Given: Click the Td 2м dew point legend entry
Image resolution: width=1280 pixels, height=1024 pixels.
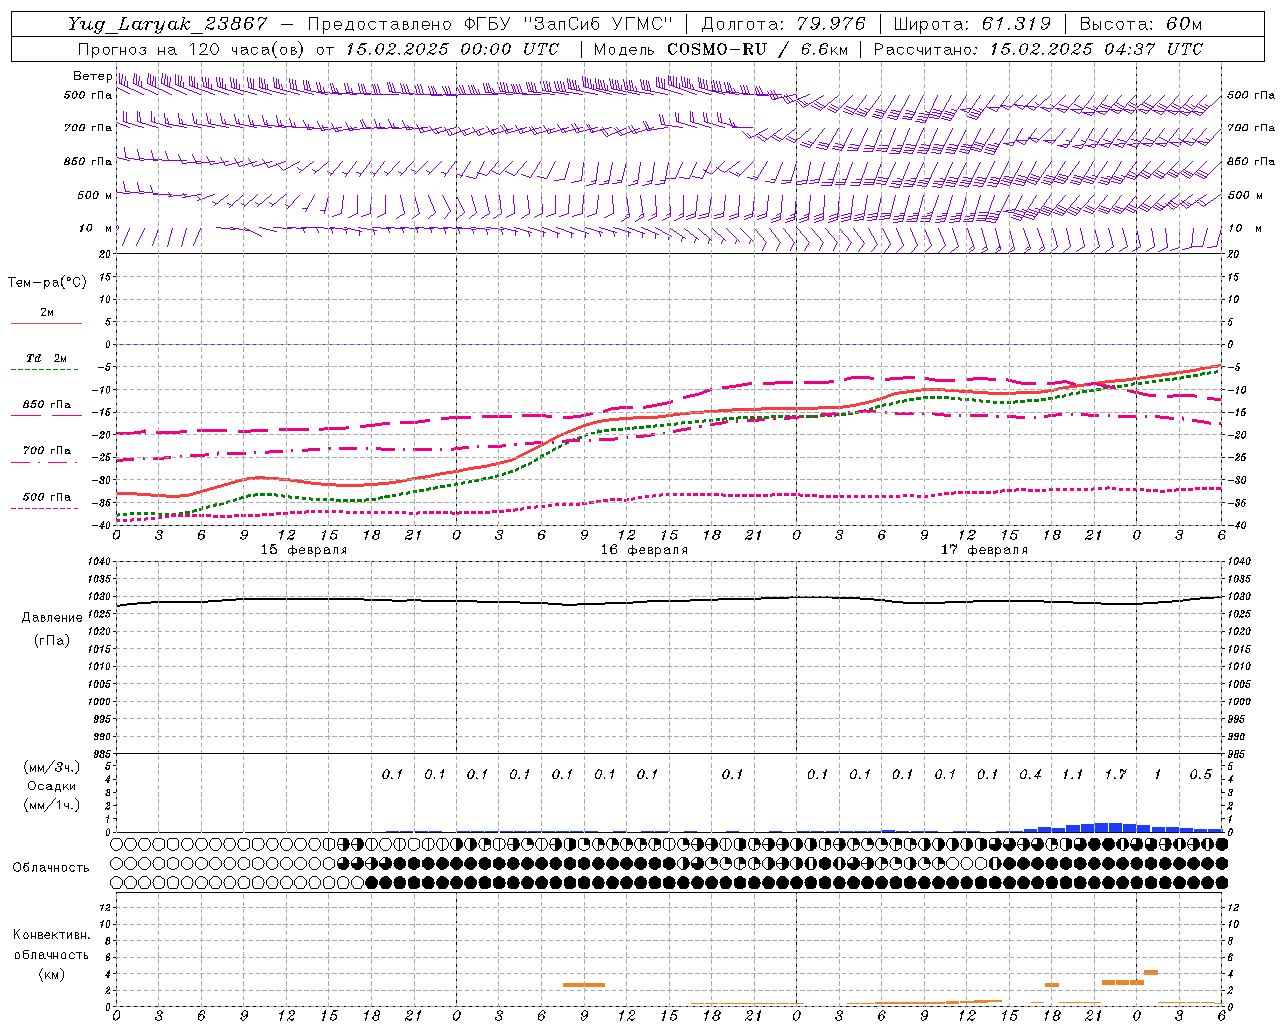Looking at the screenshot, I should tap(47, 358).
